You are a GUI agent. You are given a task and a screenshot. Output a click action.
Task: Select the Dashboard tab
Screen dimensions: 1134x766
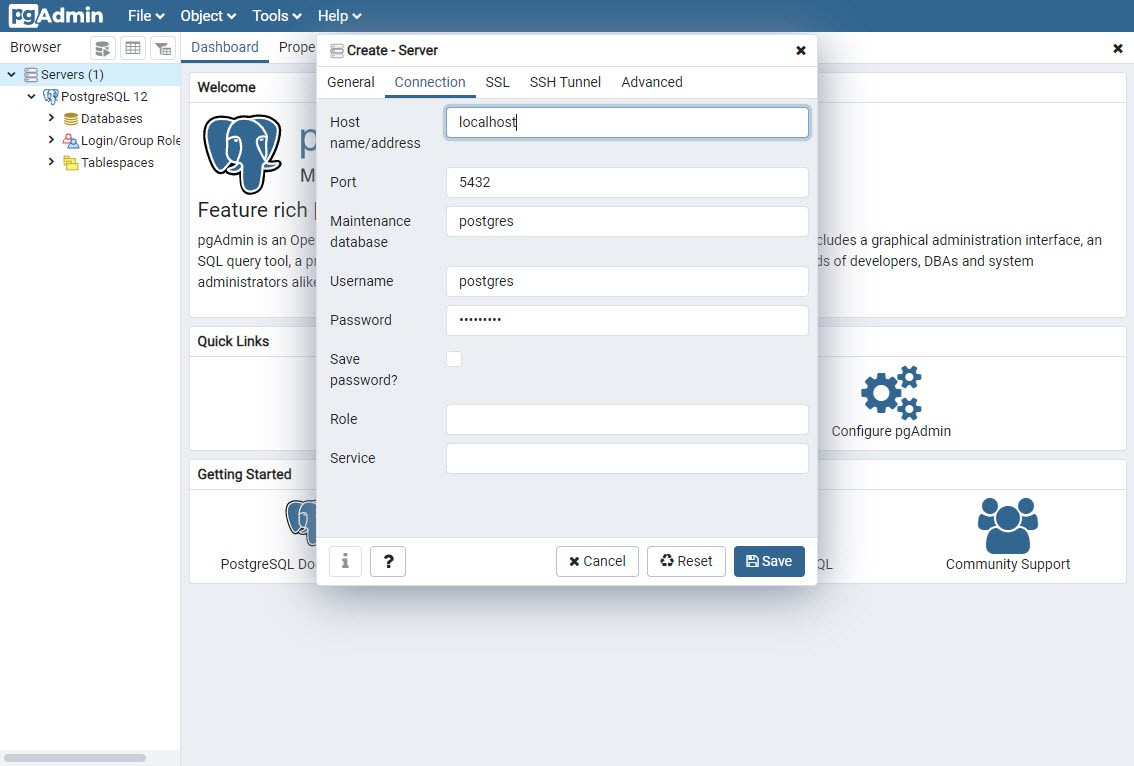point(225,48)
